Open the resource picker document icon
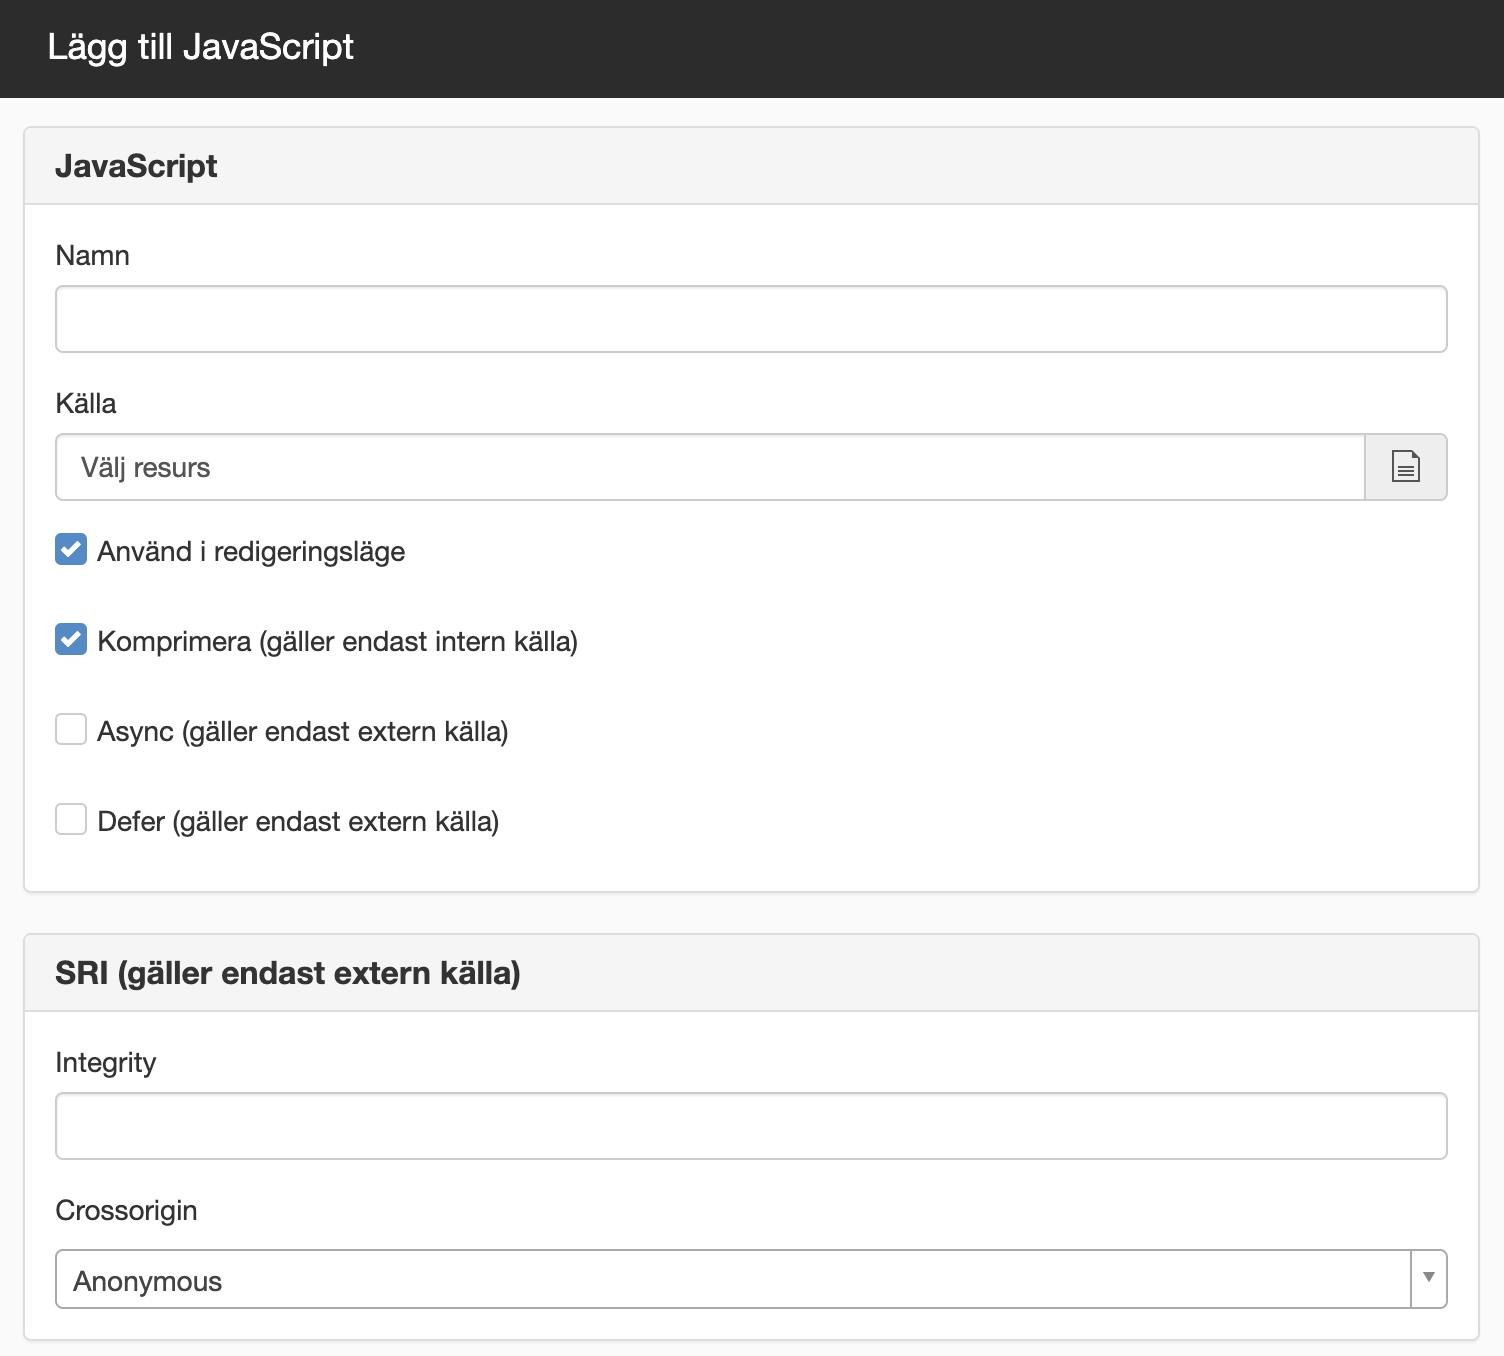 (1406, 467)
